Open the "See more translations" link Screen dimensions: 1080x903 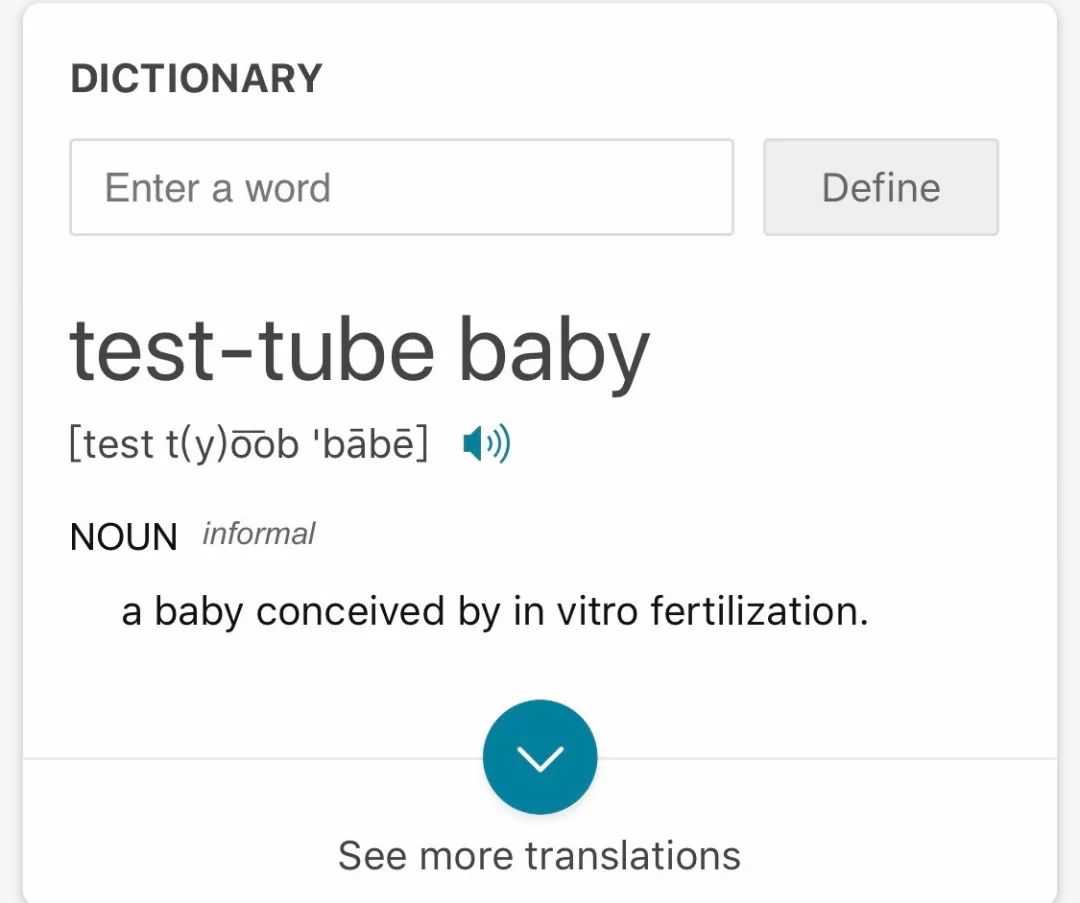coord(539,856)
